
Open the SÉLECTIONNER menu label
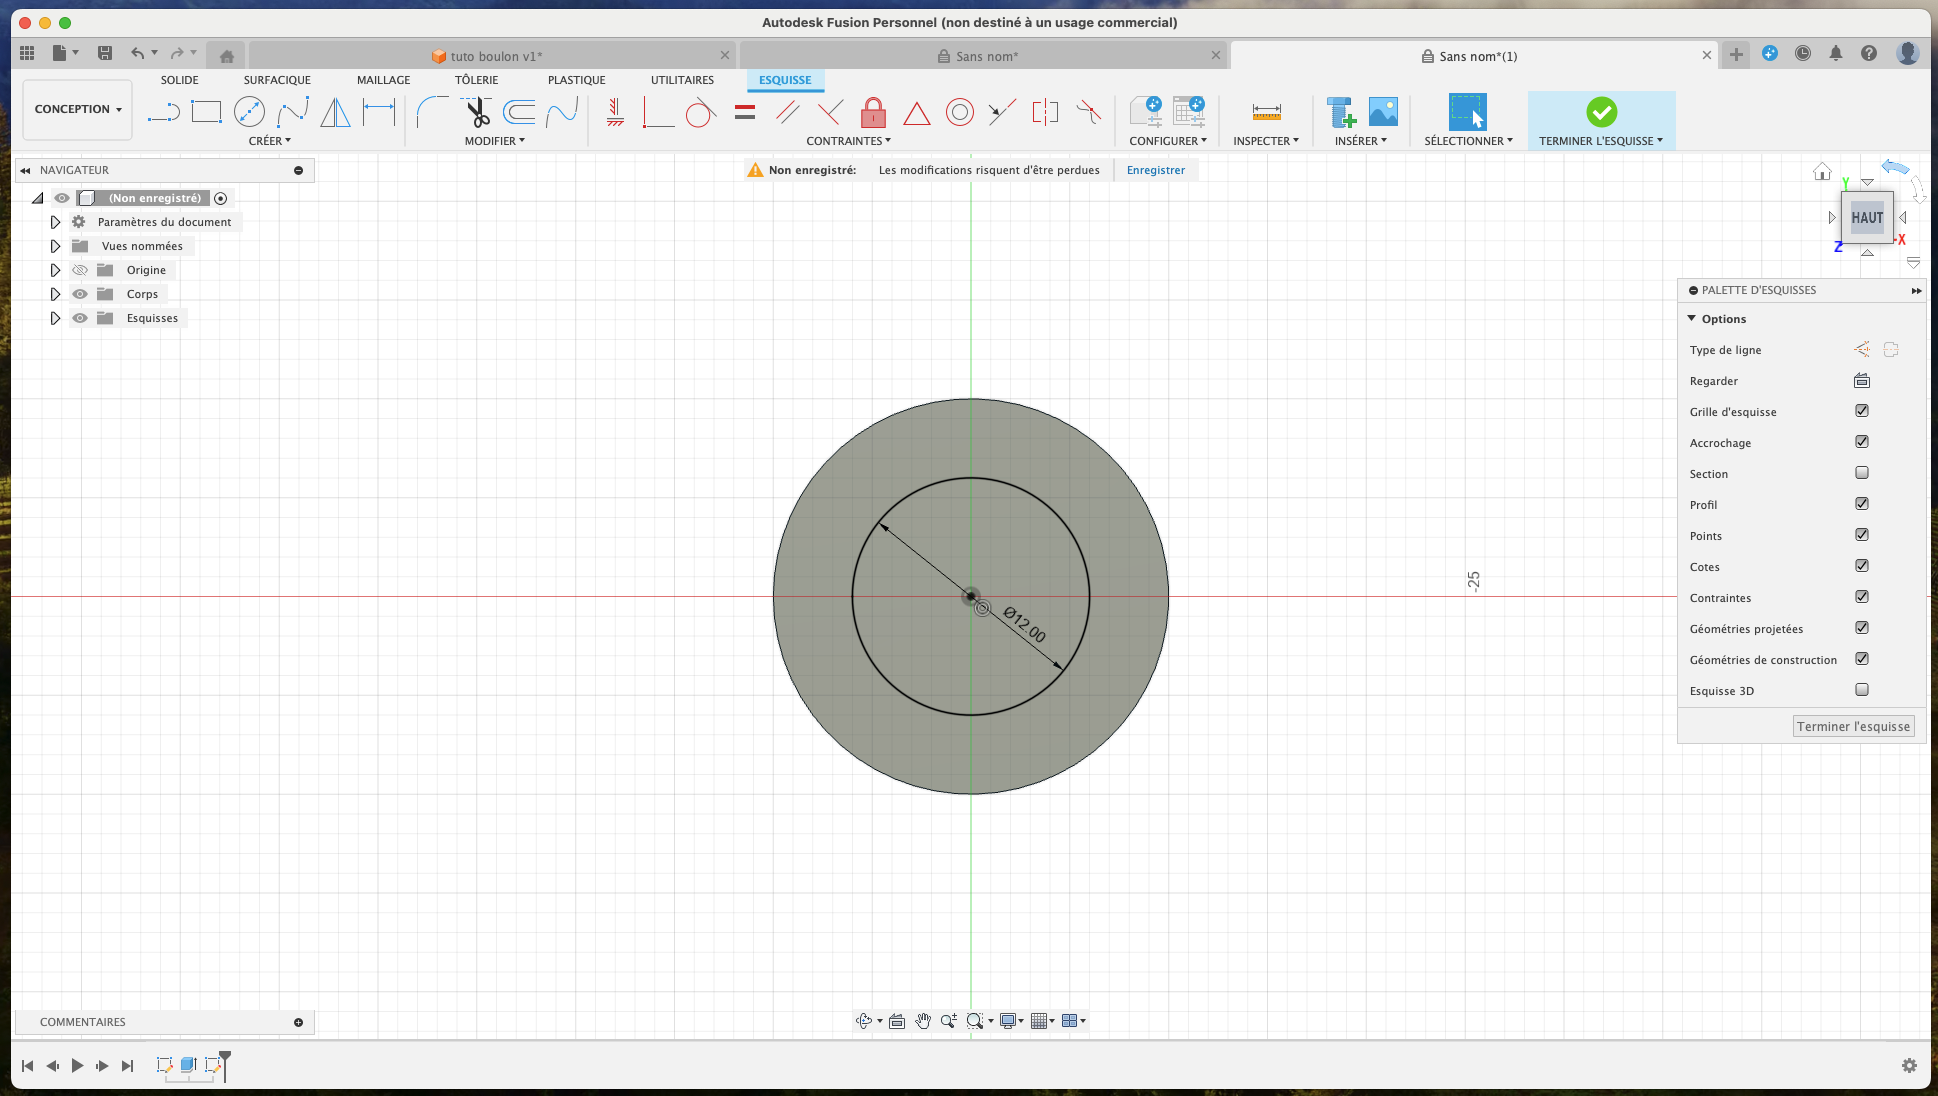point(1468,141)
